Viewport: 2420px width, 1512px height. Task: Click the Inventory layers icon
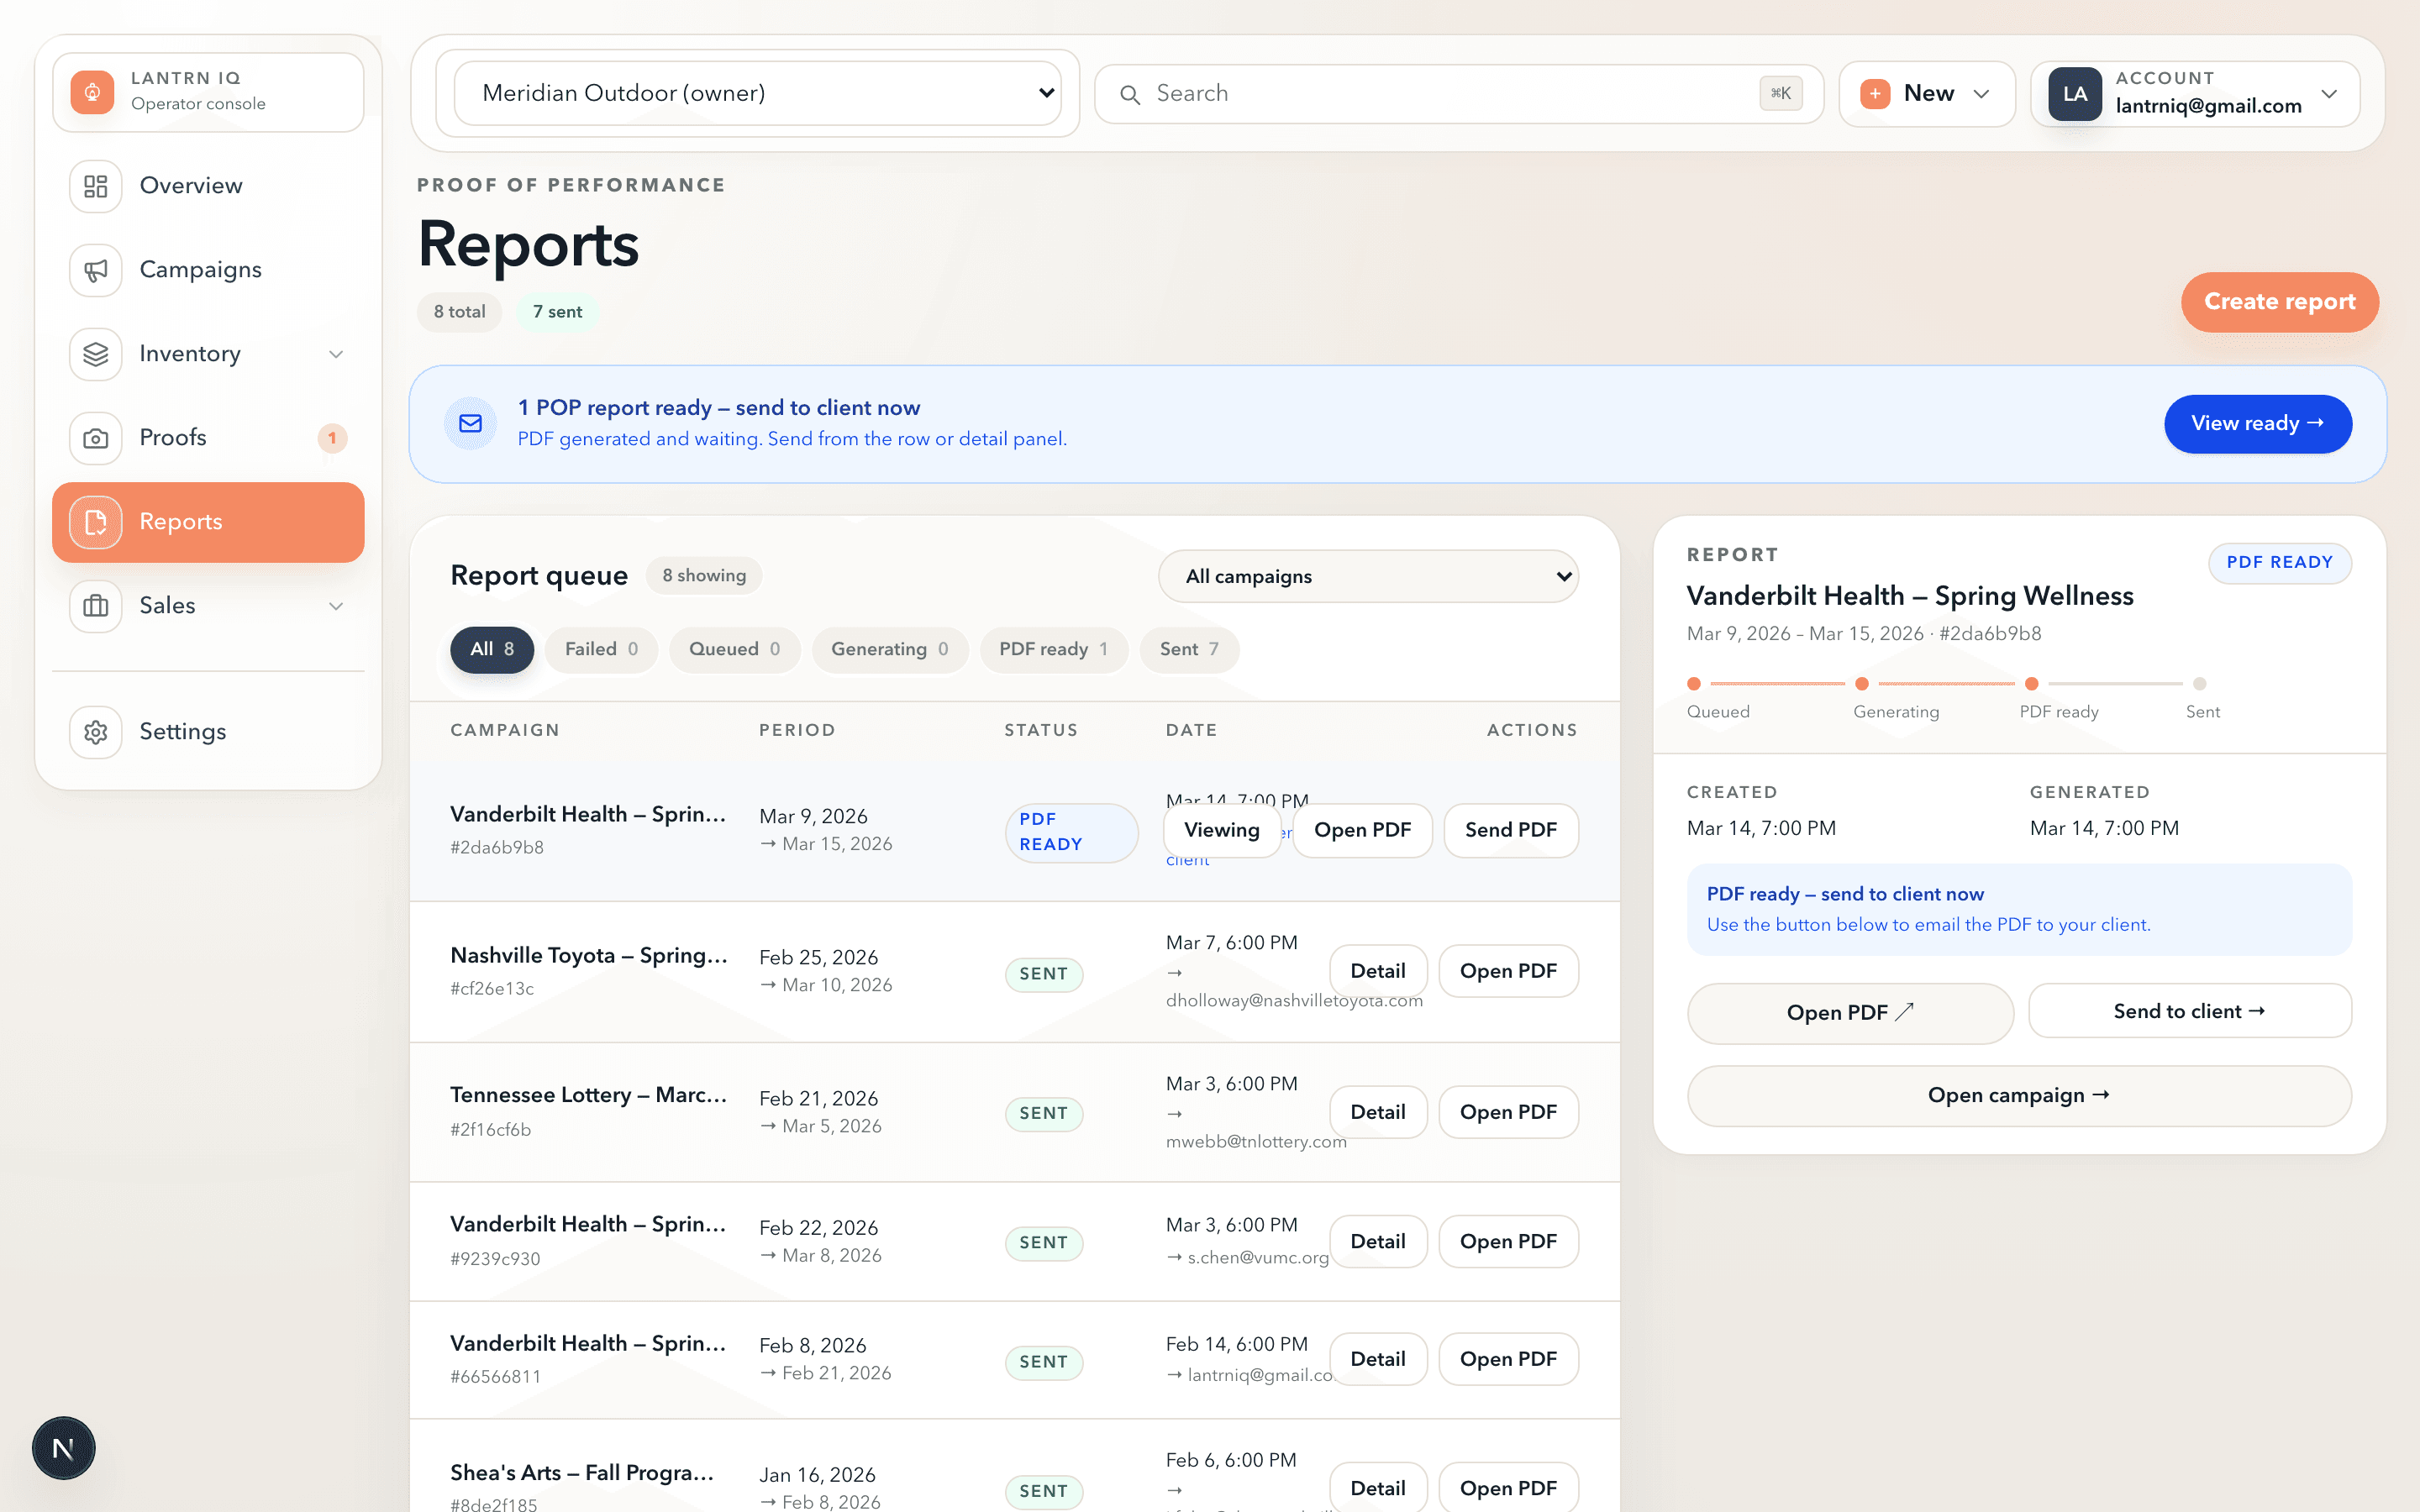95,353
